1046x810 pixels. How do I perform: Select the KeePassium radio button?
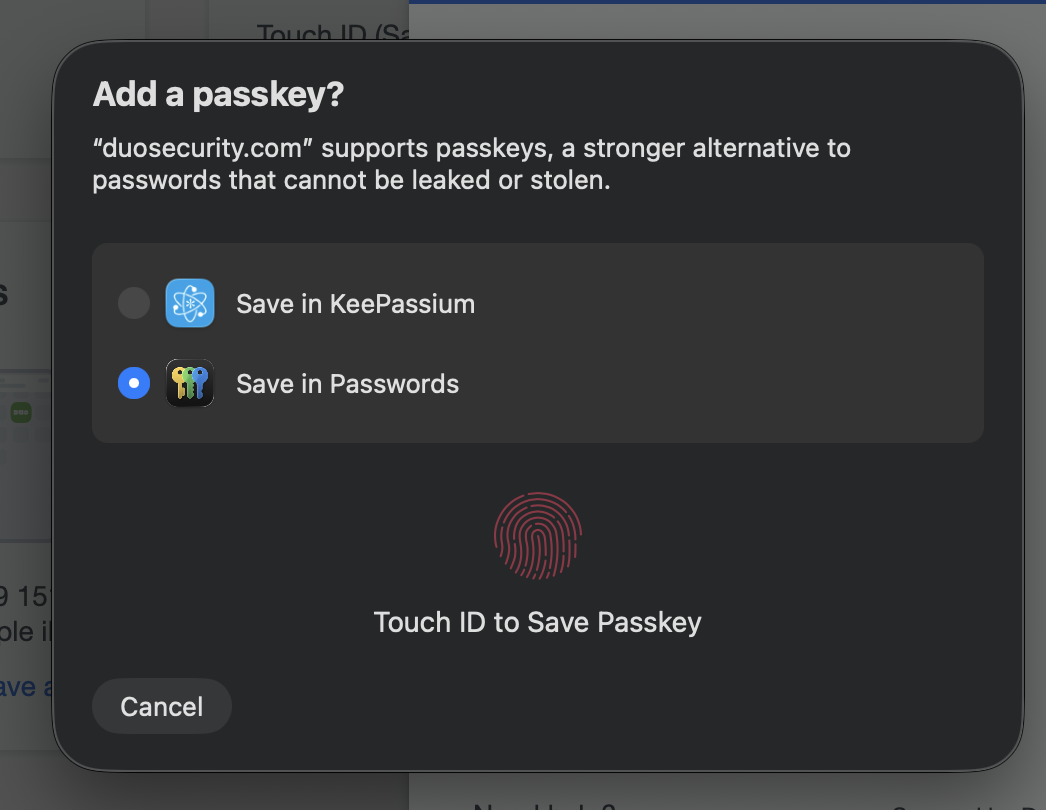coord(134,303)
